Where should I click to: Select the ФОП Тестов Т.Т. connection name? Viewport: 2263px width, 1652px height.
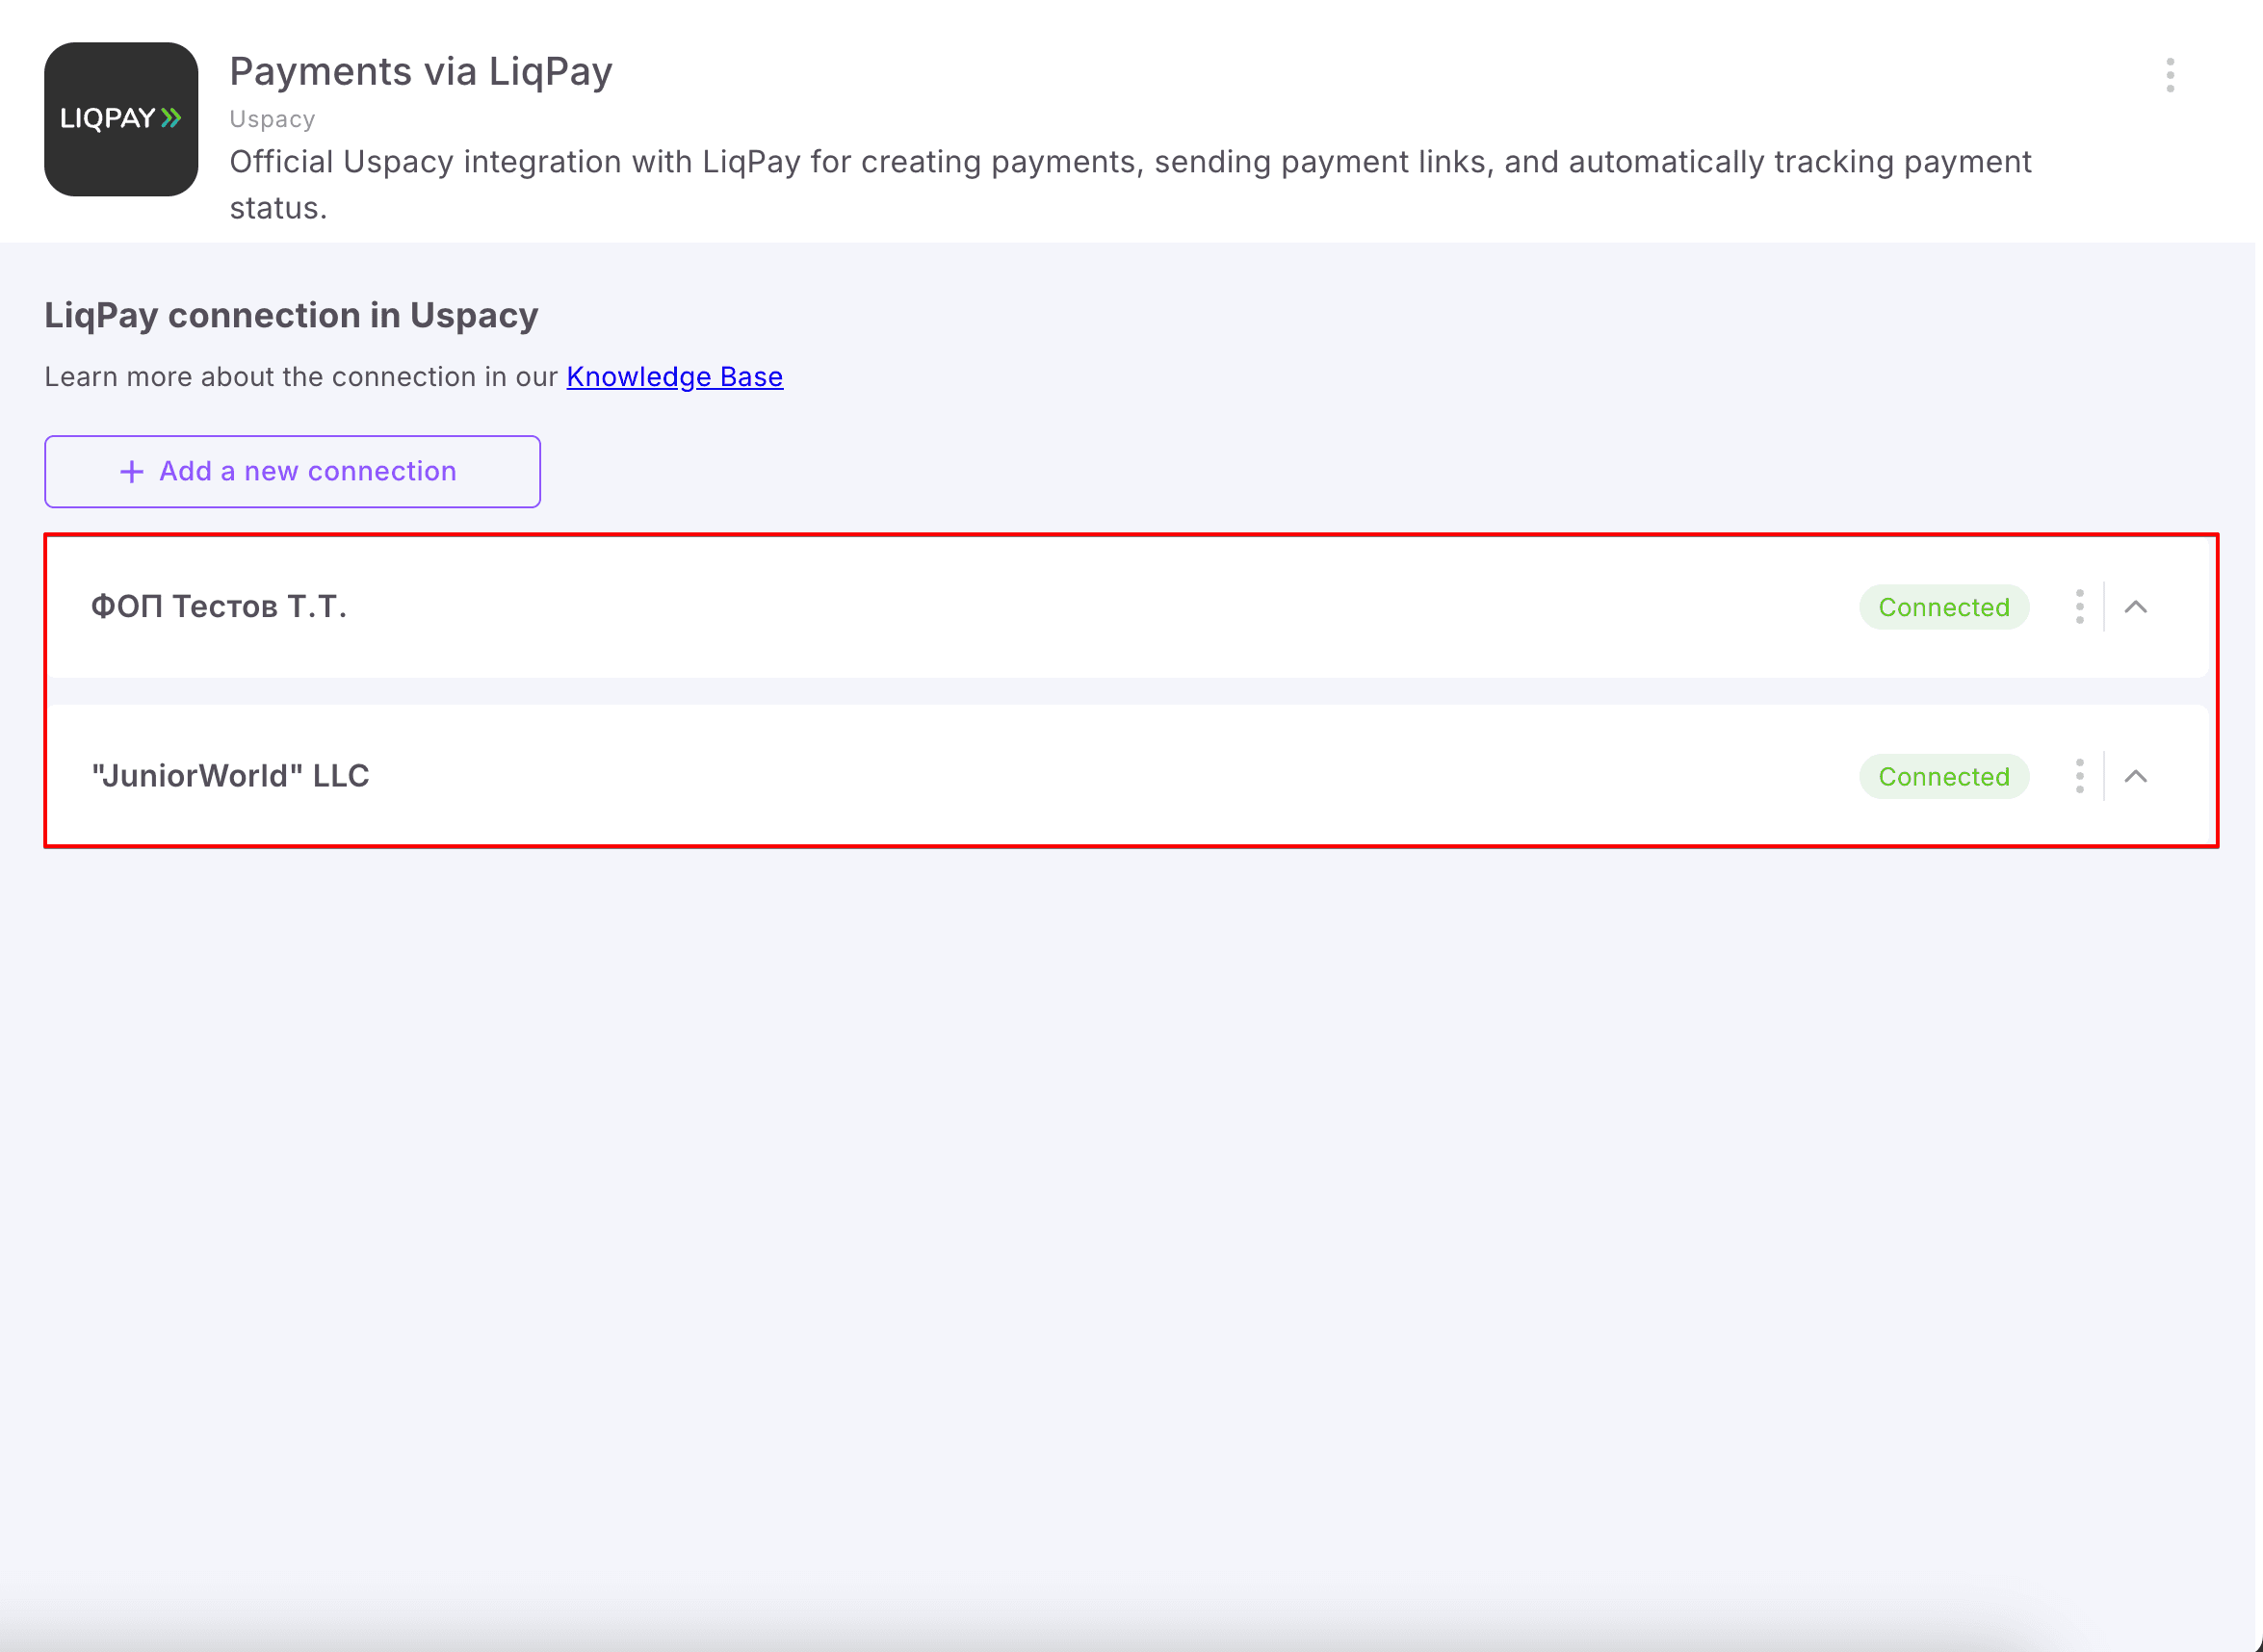[219, 606]
